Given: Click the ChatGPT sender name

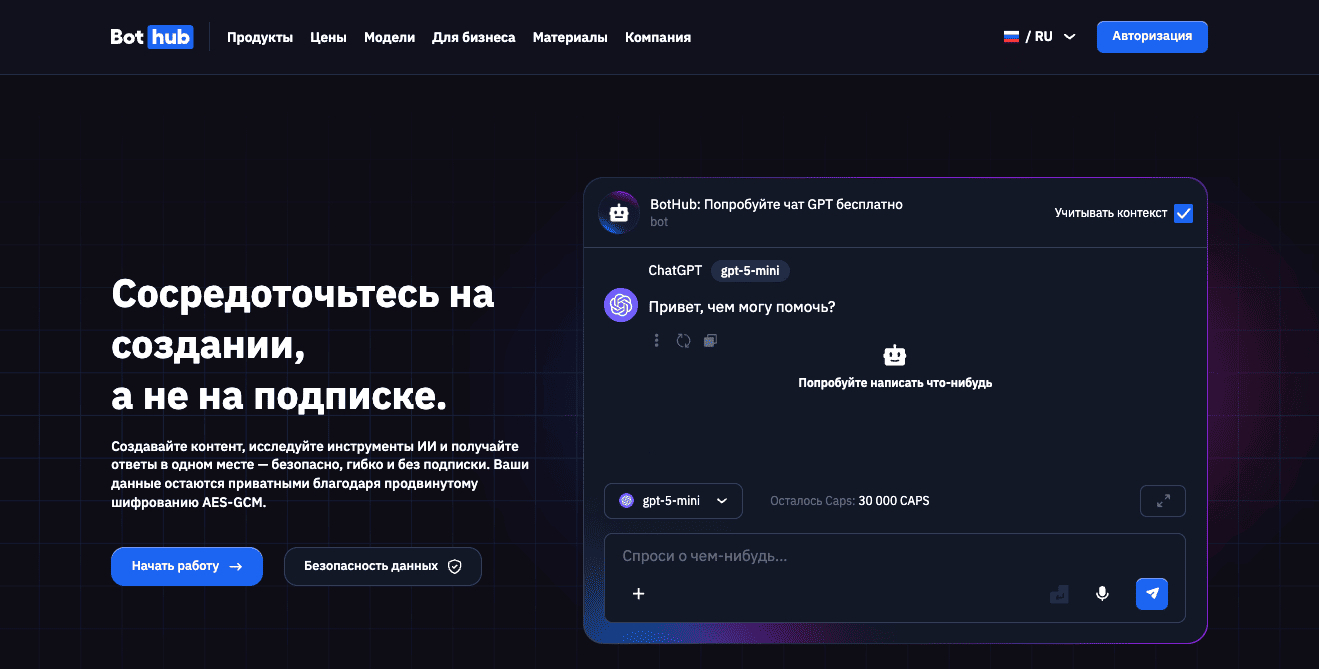Looking at the screenshot, I should 675,271.
